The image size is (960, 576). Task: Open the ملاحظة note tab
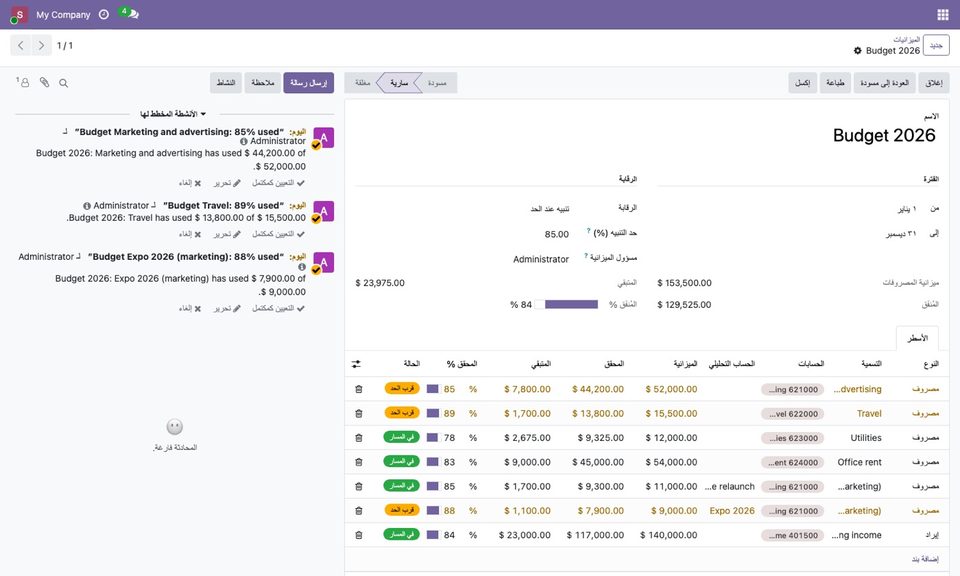click(263, 83)
